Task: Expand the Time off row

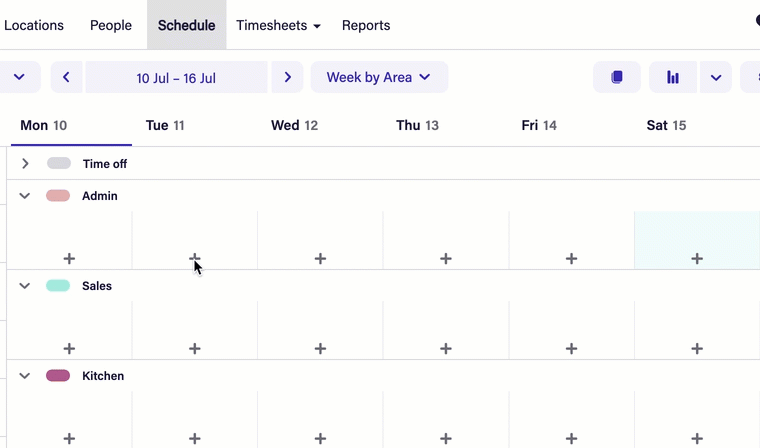Action: [x=25, y=163]
